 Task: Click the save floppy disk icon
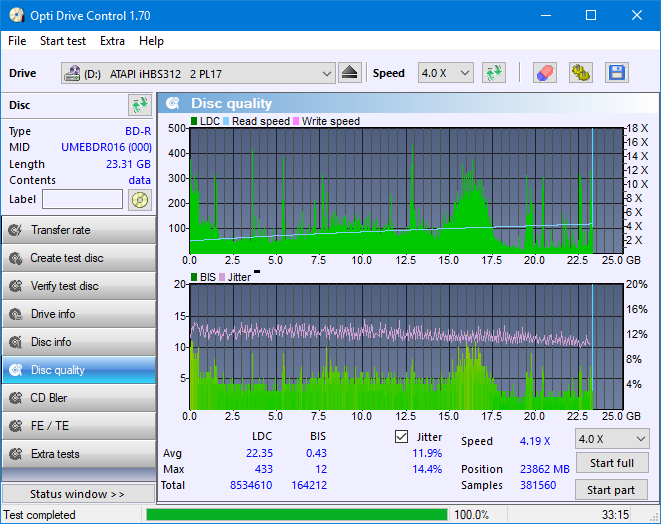617,73
